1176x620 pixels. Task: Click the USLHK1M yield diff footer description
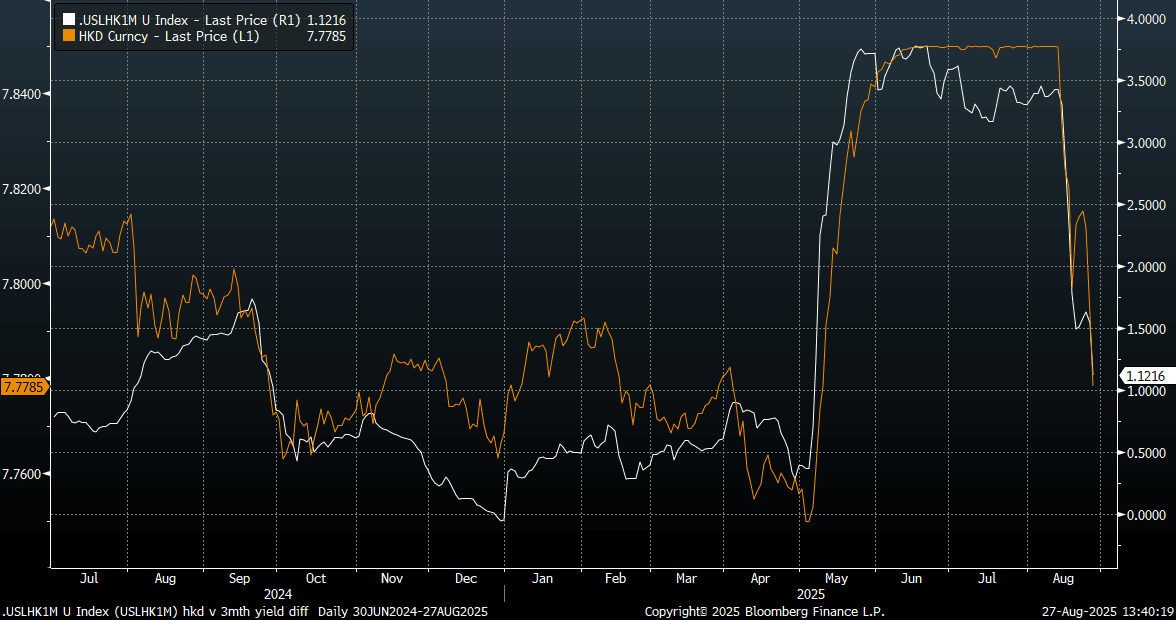(x=245, y=611)
